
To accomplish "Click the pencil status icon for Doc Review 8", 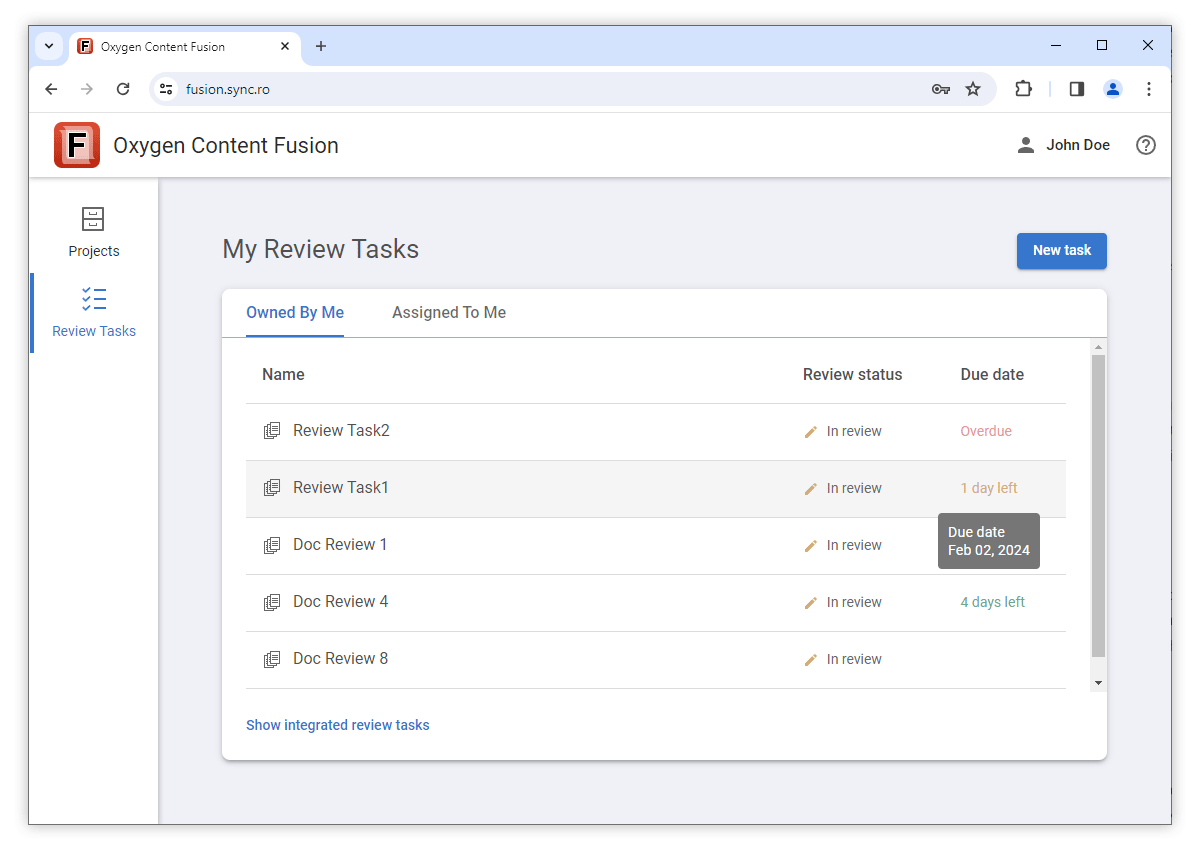I will pyautogui.click(x=811, y=660).
